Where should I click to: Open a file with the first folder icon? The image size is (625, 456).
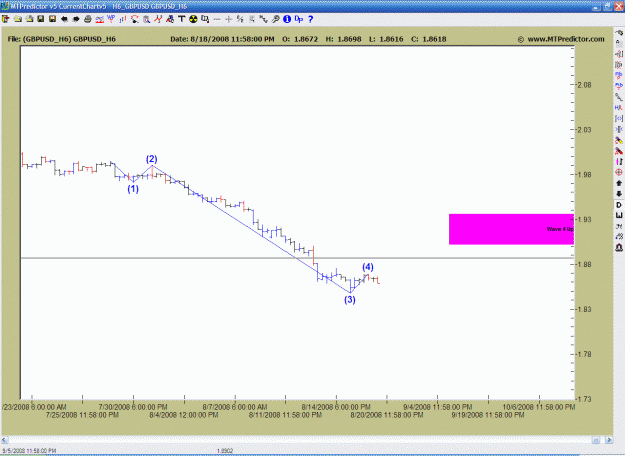[x=18, y=19]
